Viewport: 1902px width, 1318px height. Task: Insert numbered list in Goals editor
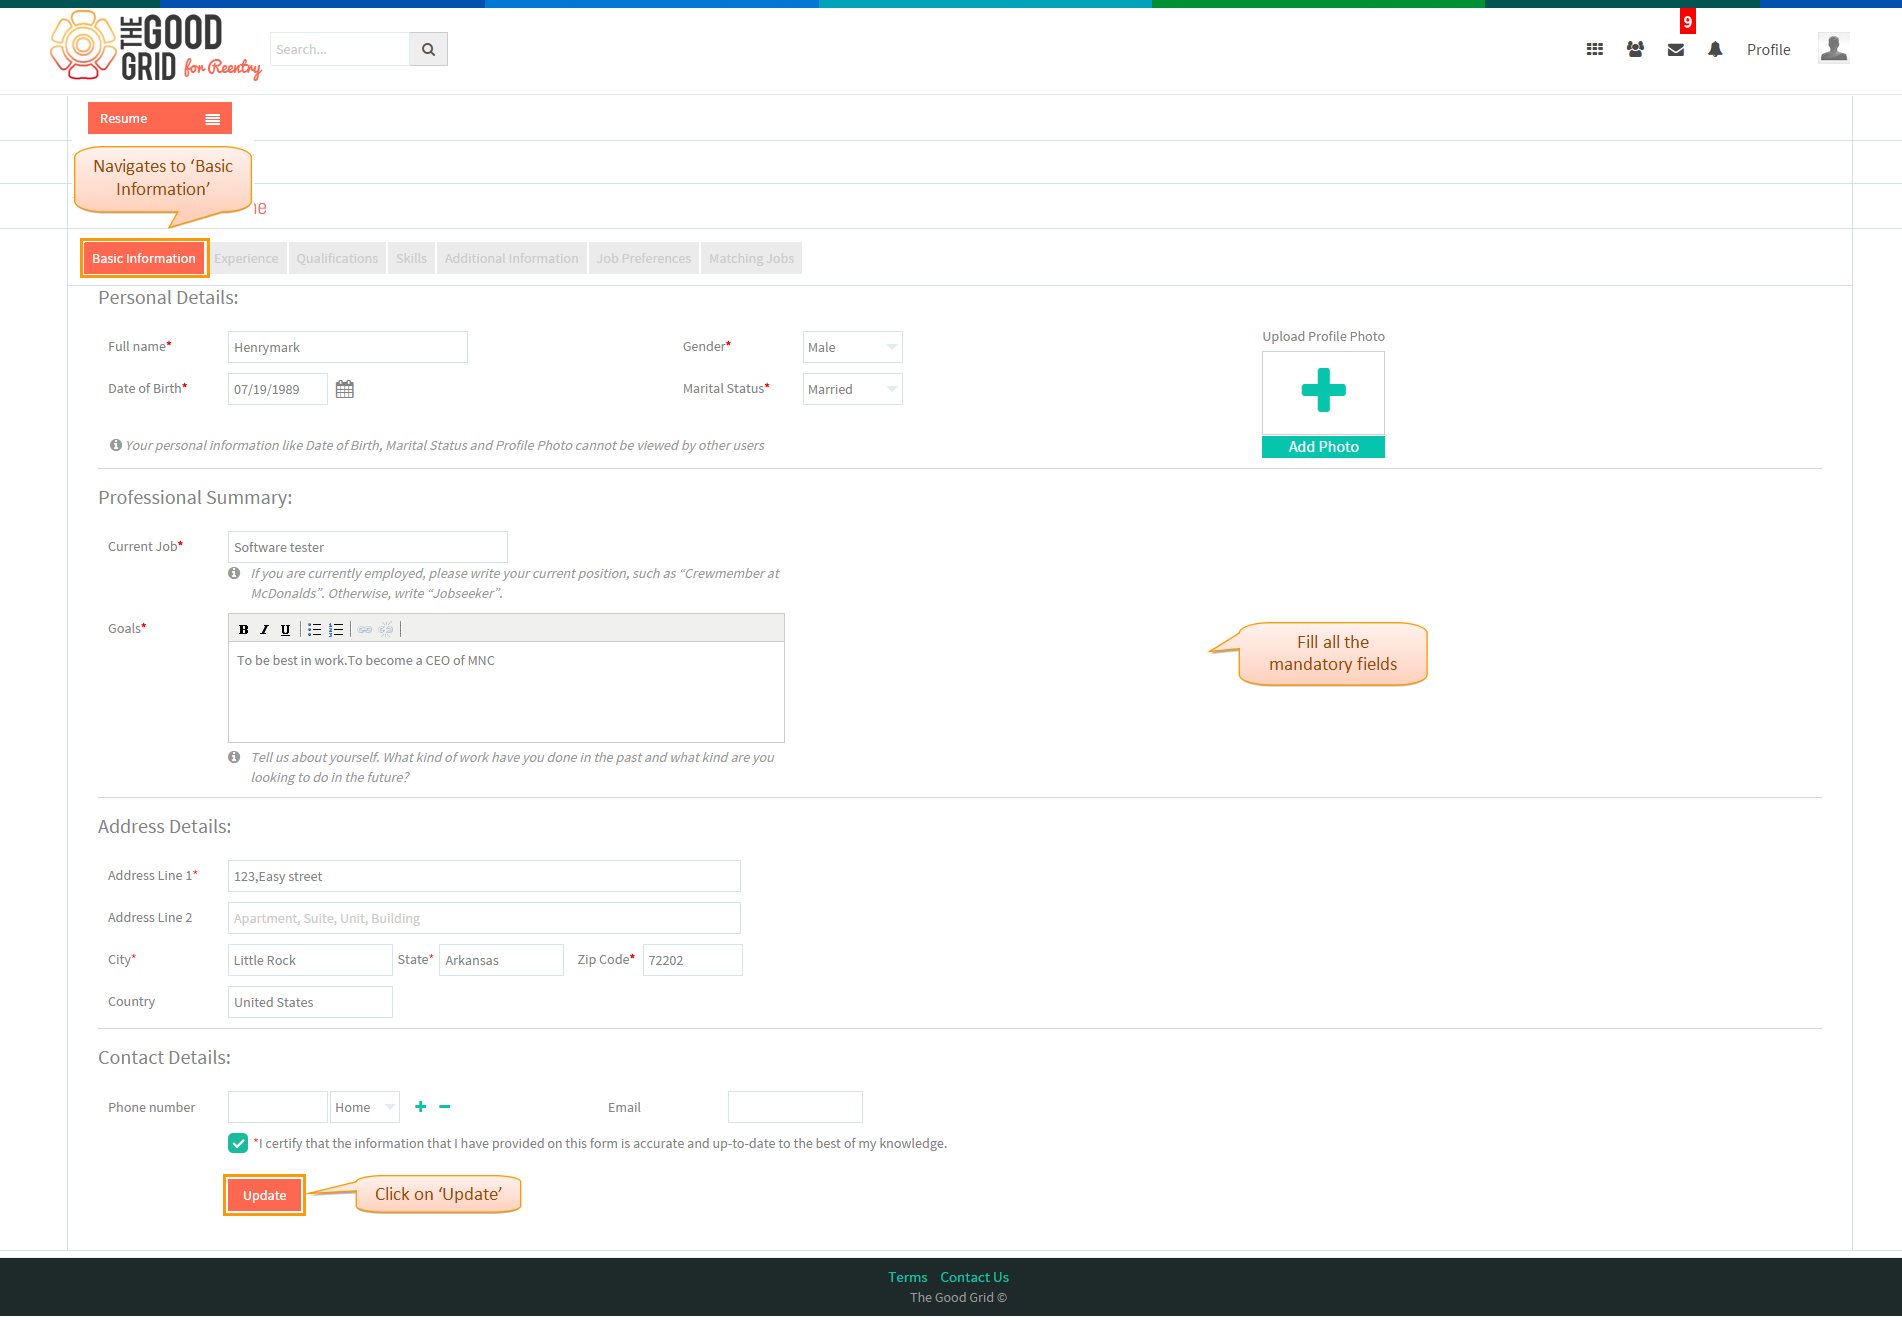(x=336, y=629)
